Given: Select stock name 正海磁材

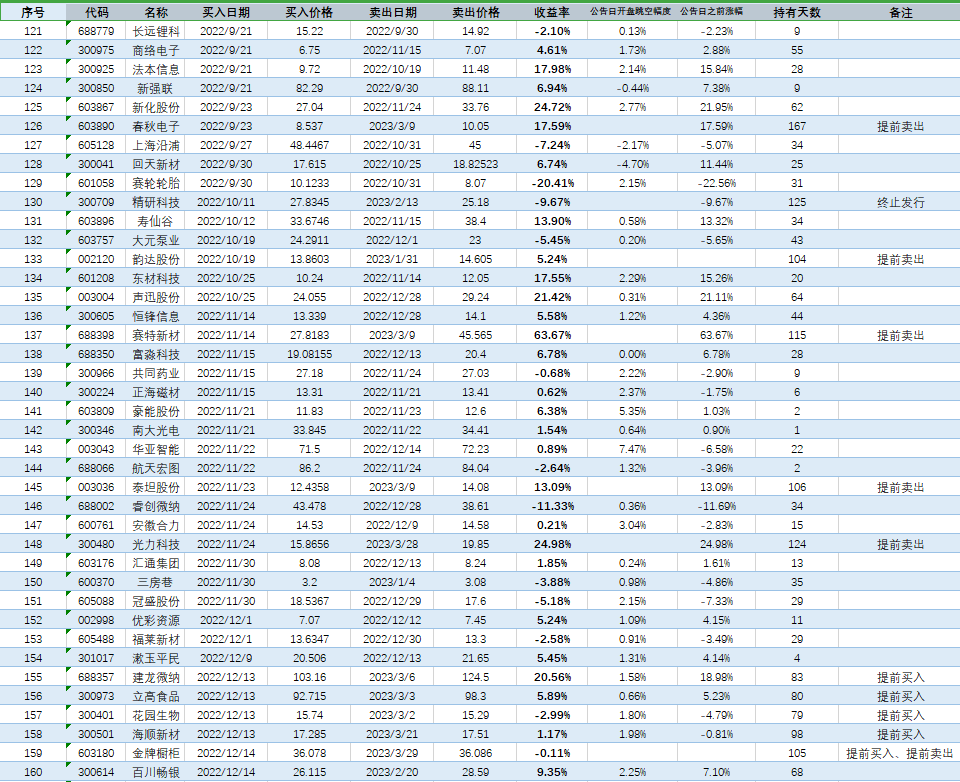Looking at the screenshot, I should click(x=156, y=392).
